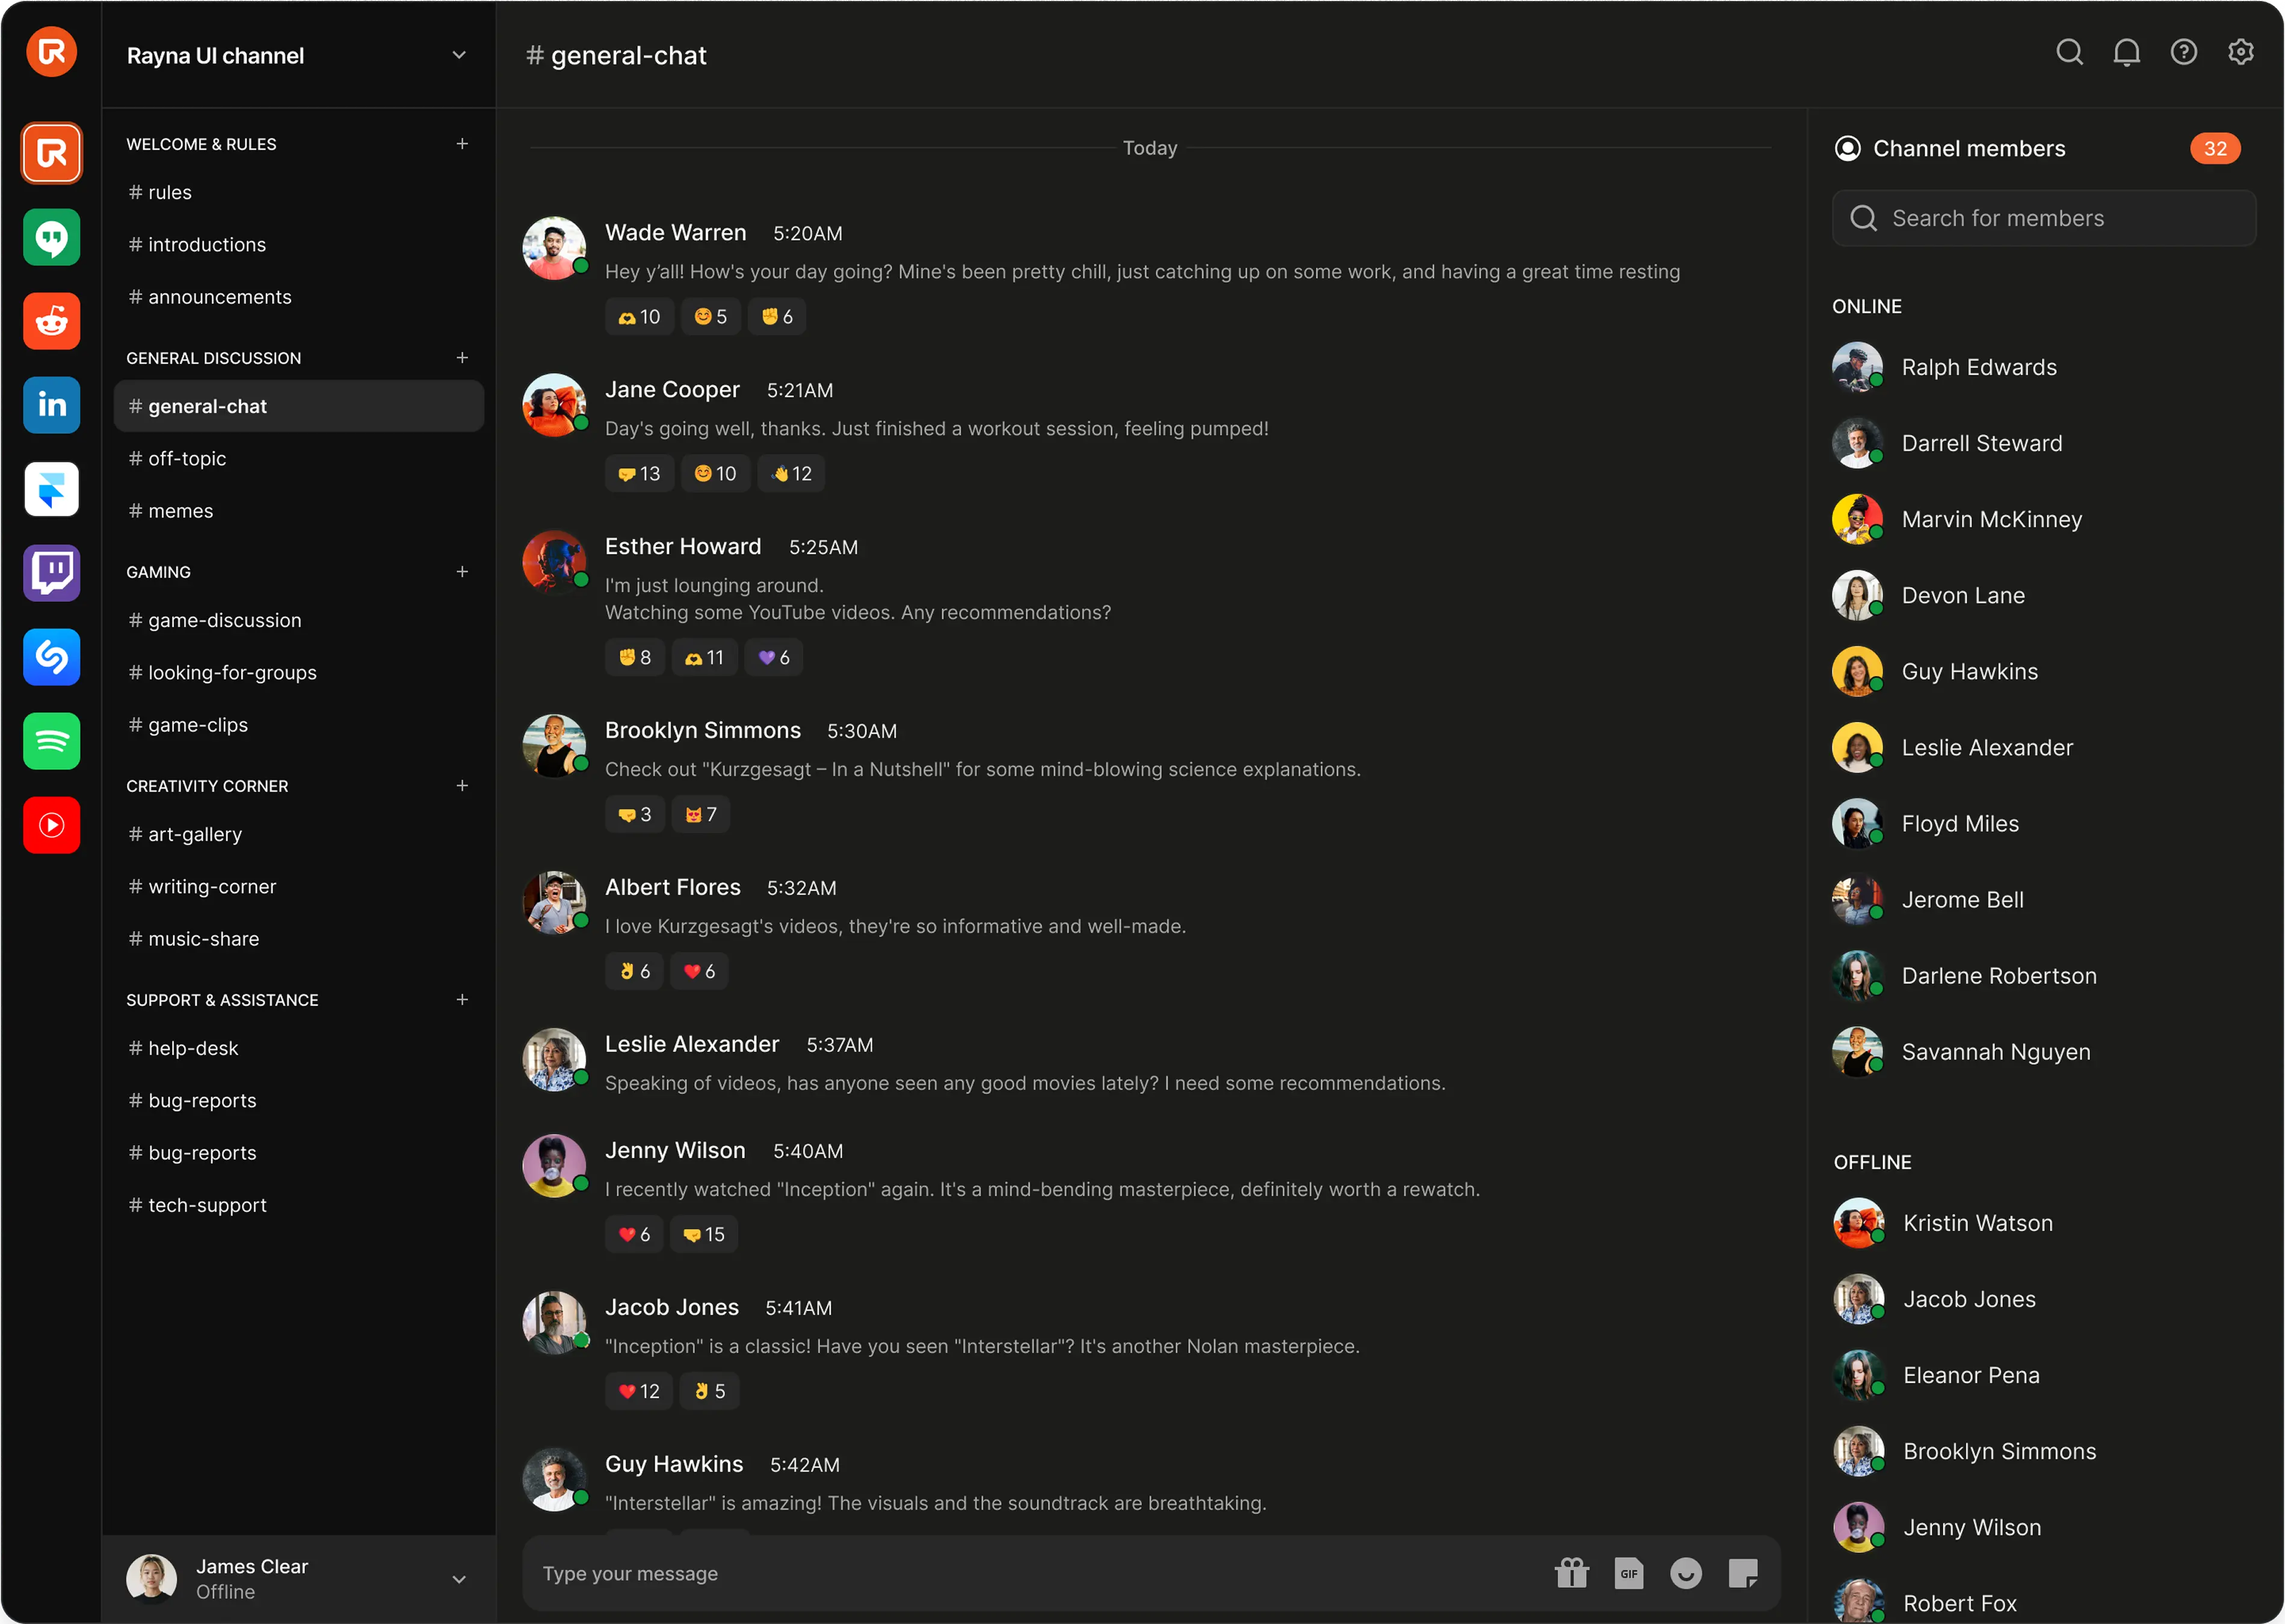
Task: Open the notification bell at the top
Action: point(2126,52)
